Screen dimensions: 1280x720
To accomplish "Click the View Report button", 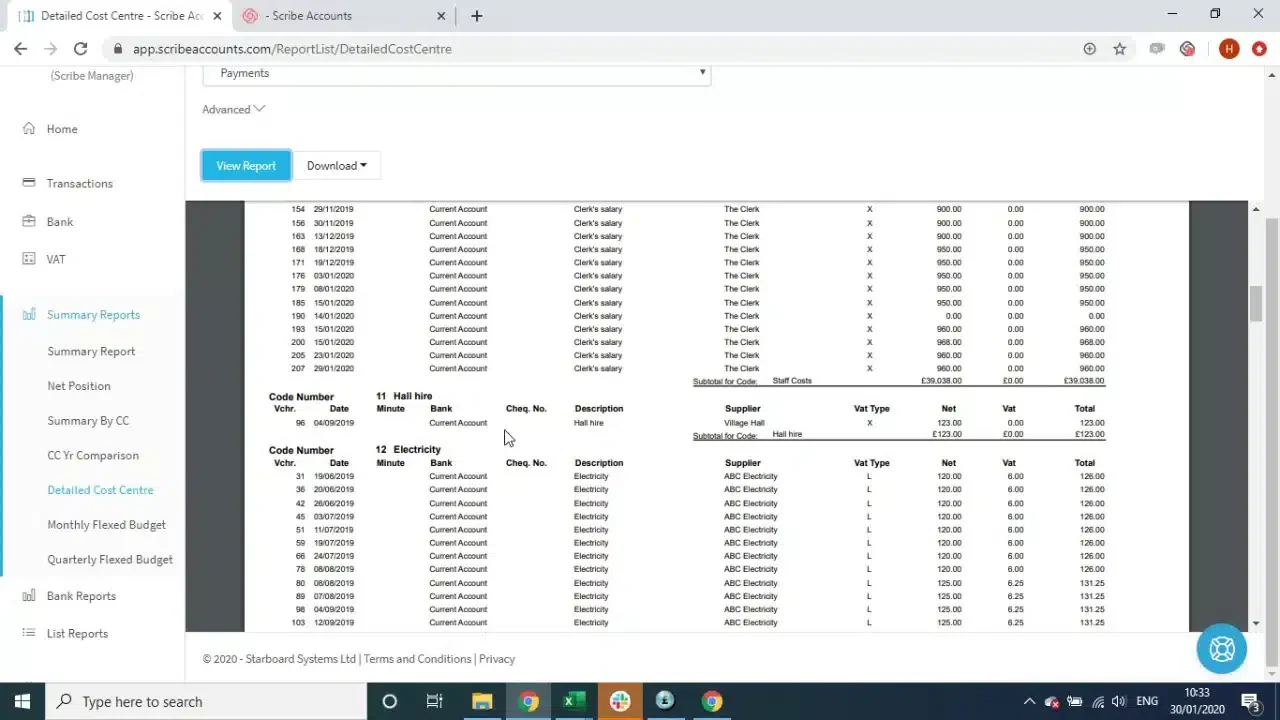I will [x=246, y=166].
